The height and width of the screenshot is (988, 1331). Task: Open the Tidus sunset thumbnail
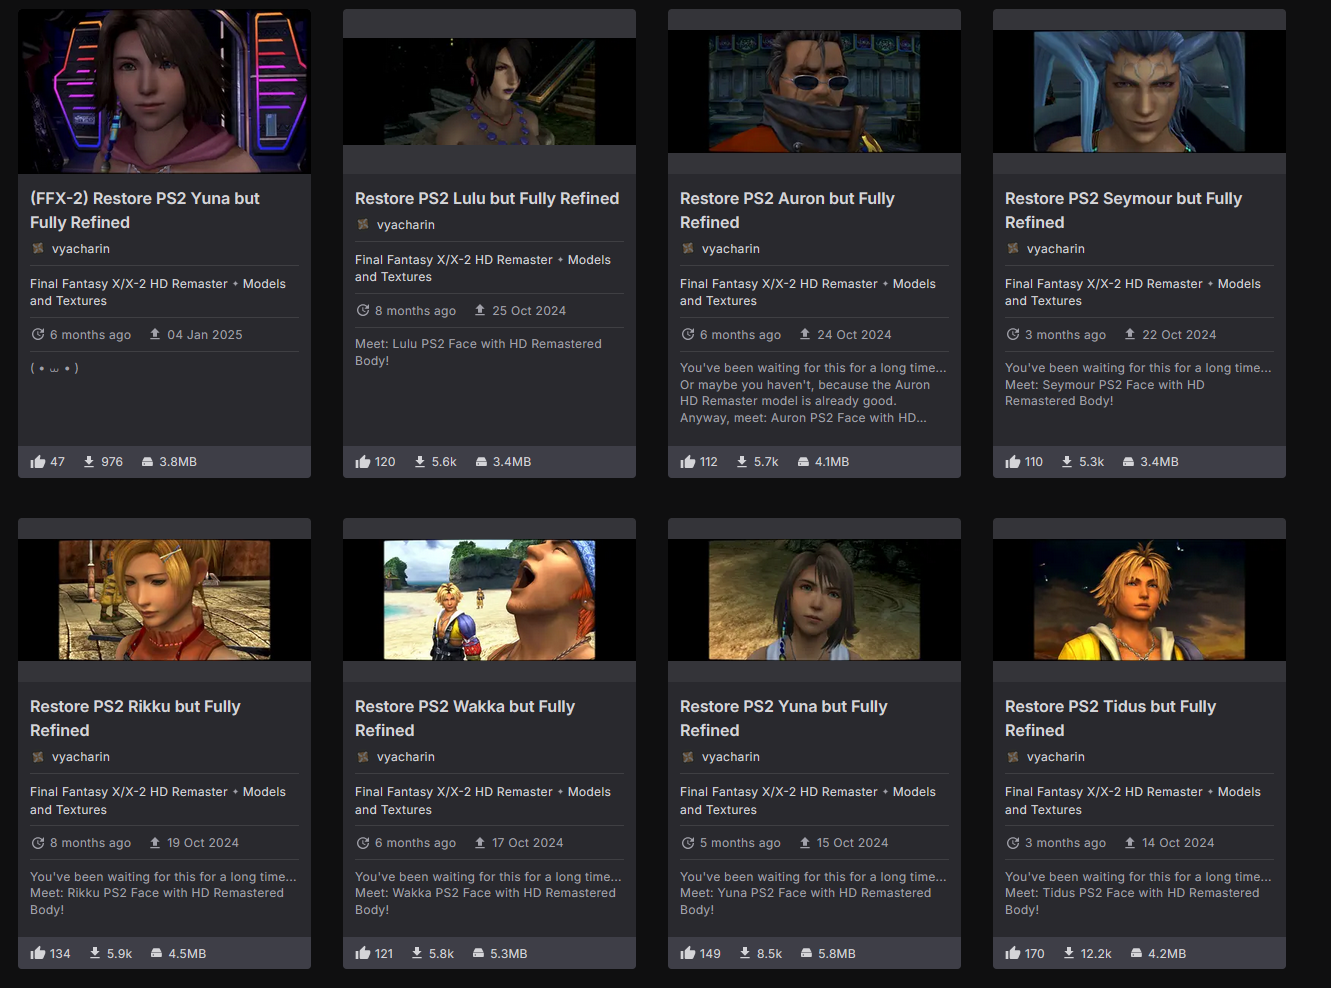pyautogui.click(x=1139, y=600)
